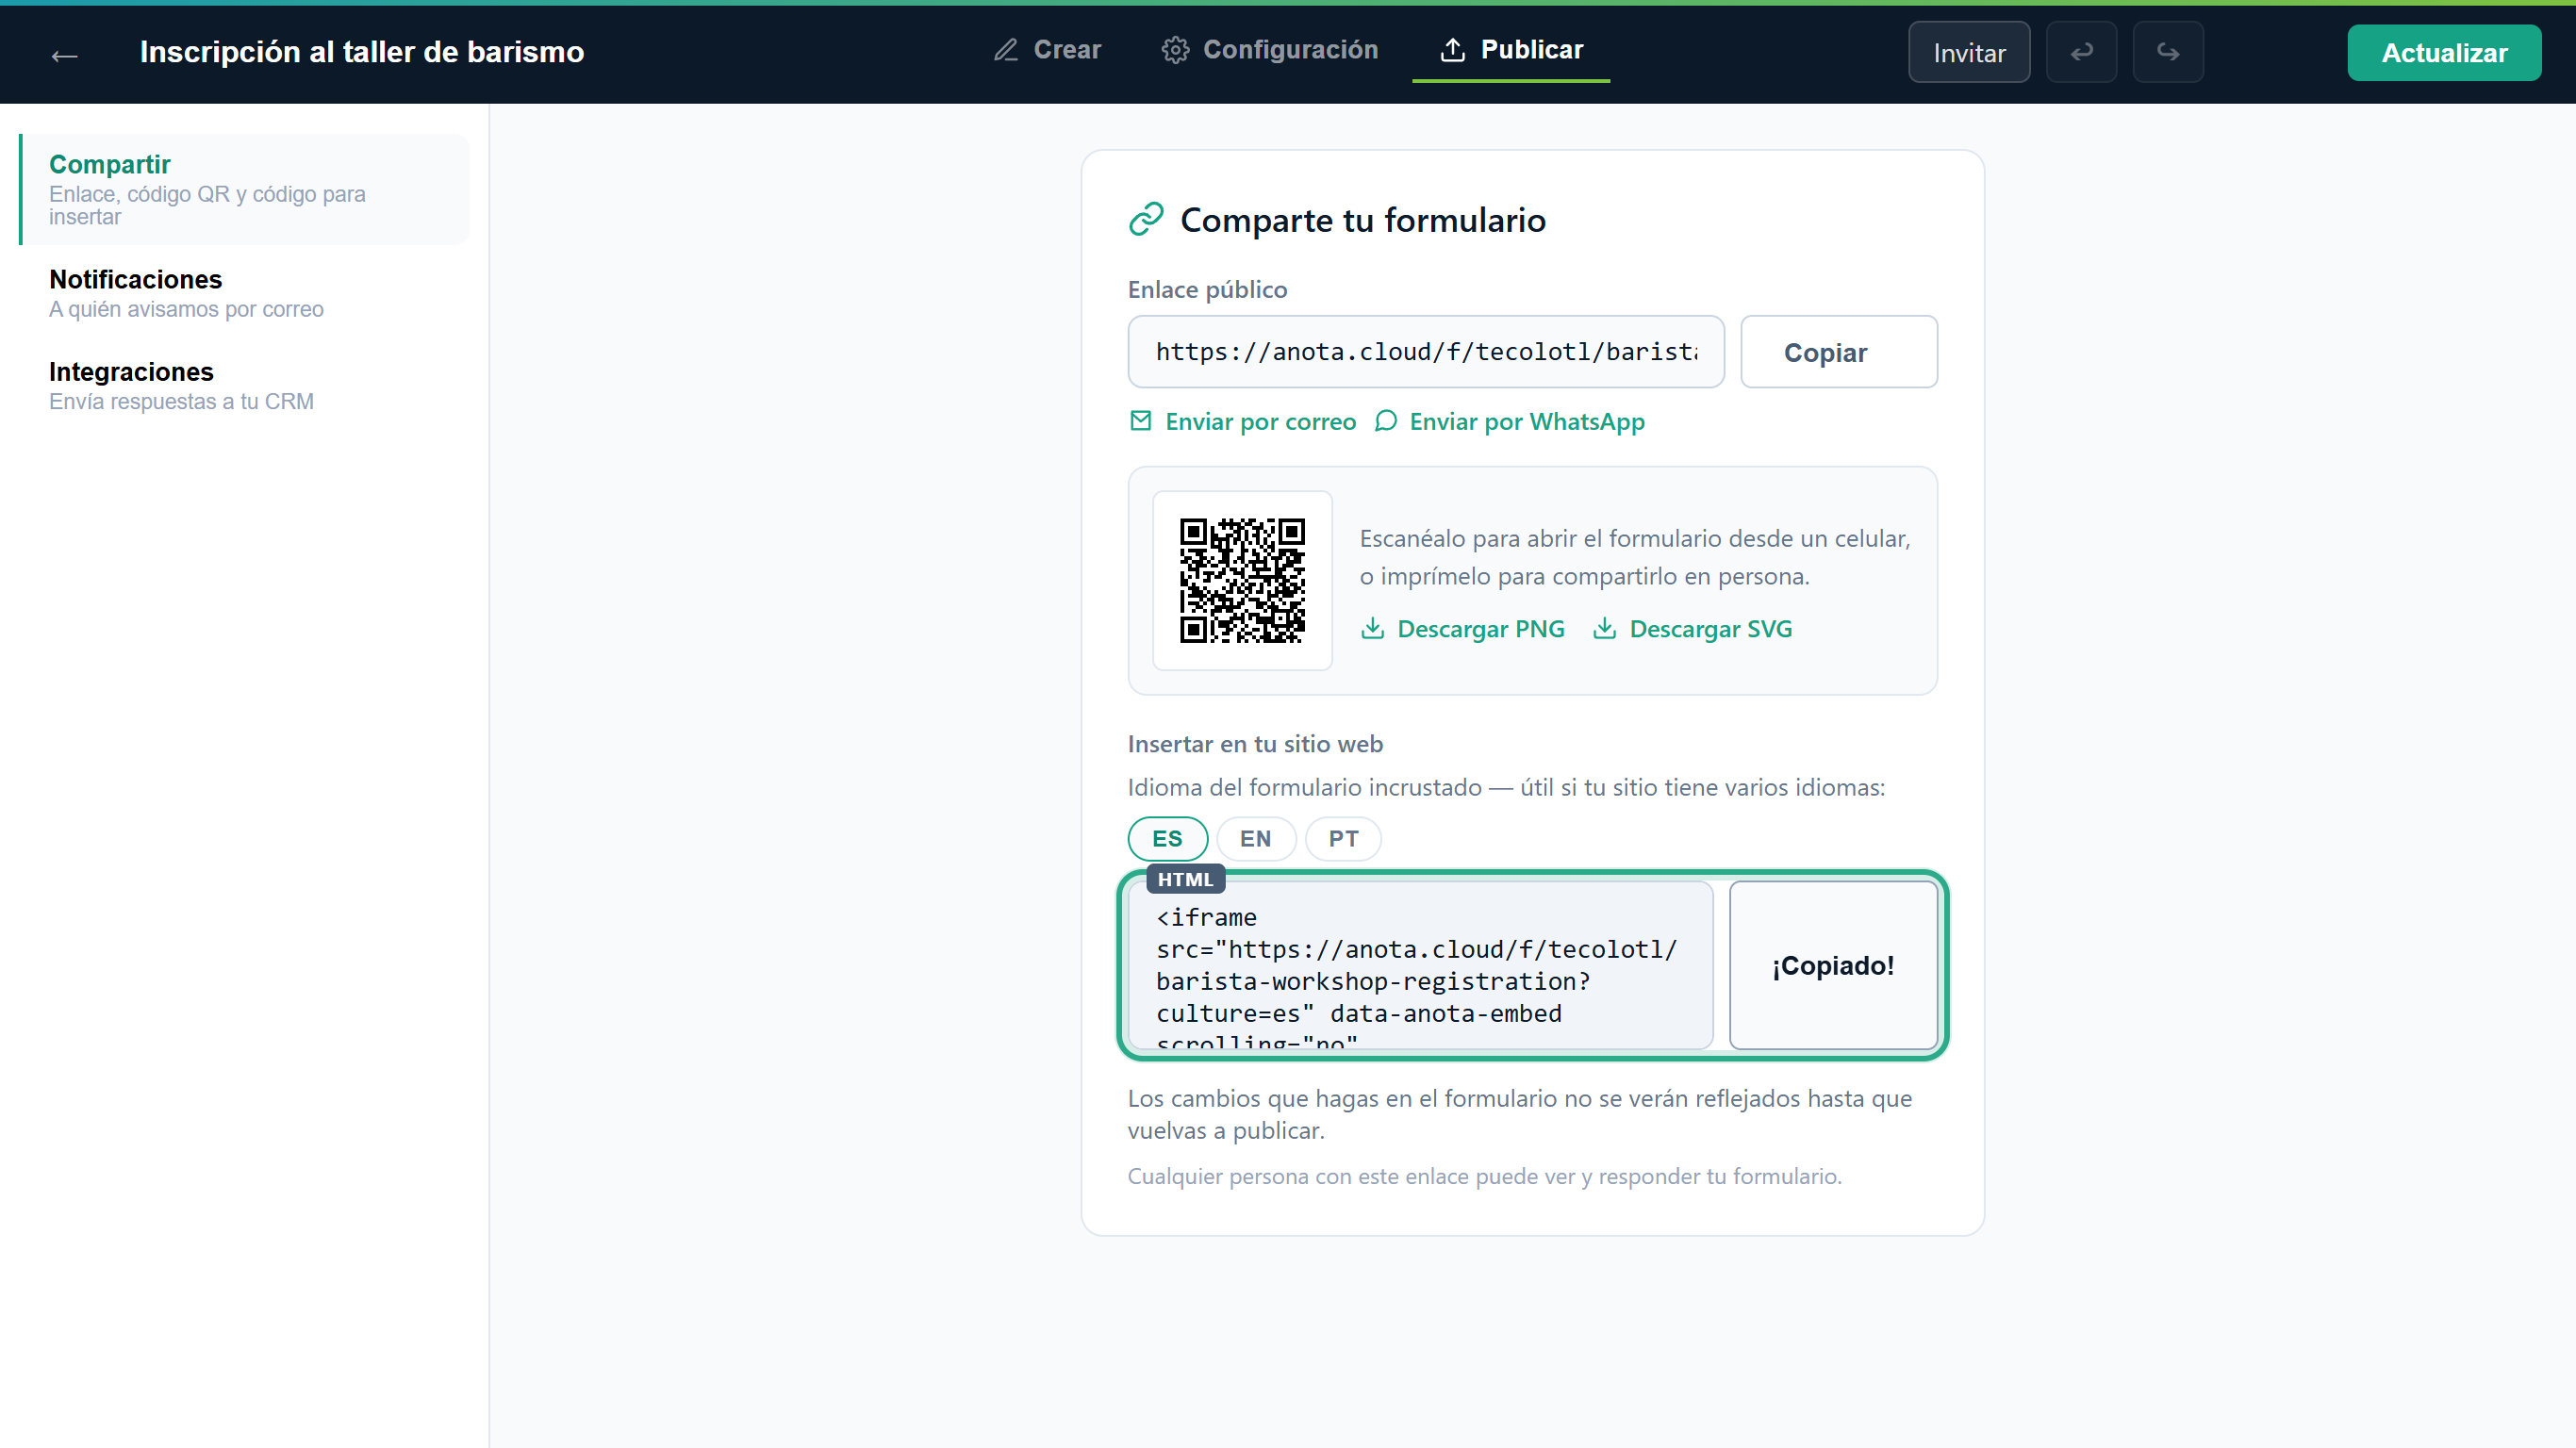Select the EN language option
The height and width of the screenshot is (1448, 2576).
(x=1255, y=838)
